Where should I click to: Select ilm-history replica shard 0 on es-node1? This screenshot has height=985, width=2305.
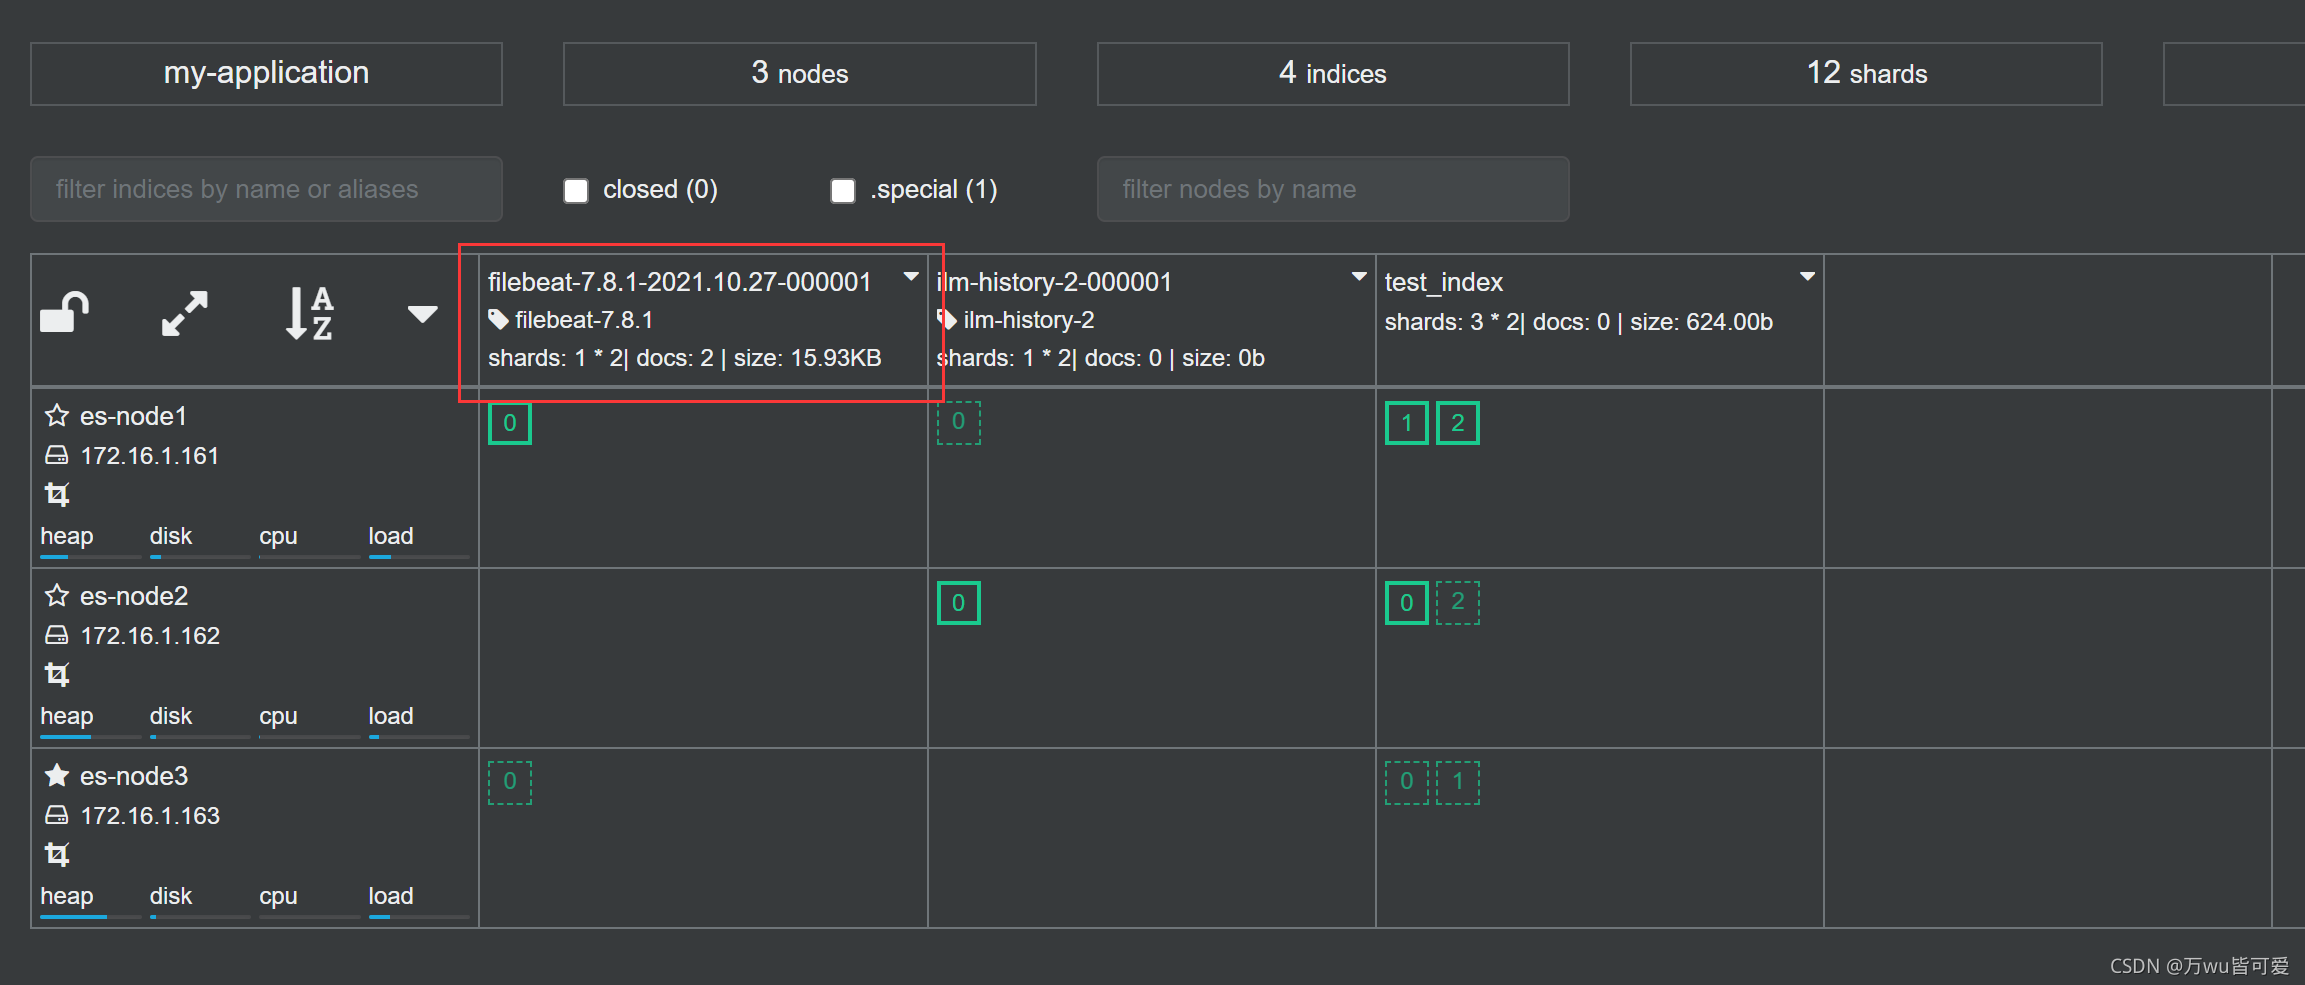pyautogui.click(x=958, y=423)
